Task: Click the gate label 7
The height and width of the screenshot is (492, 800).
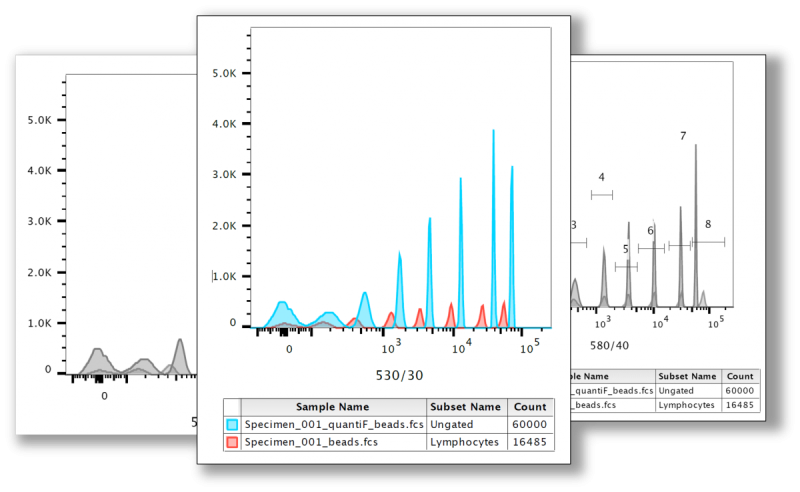Action: (683, 136)
